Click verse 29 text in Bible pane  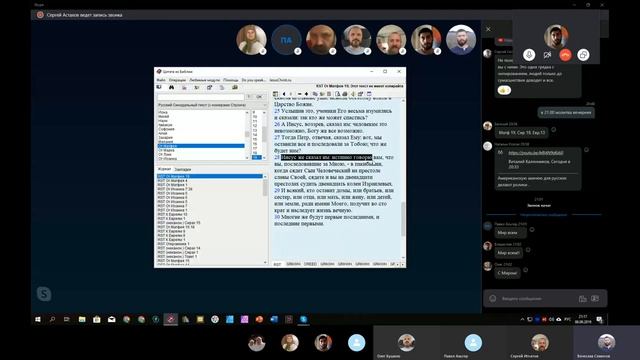(334, 200)
